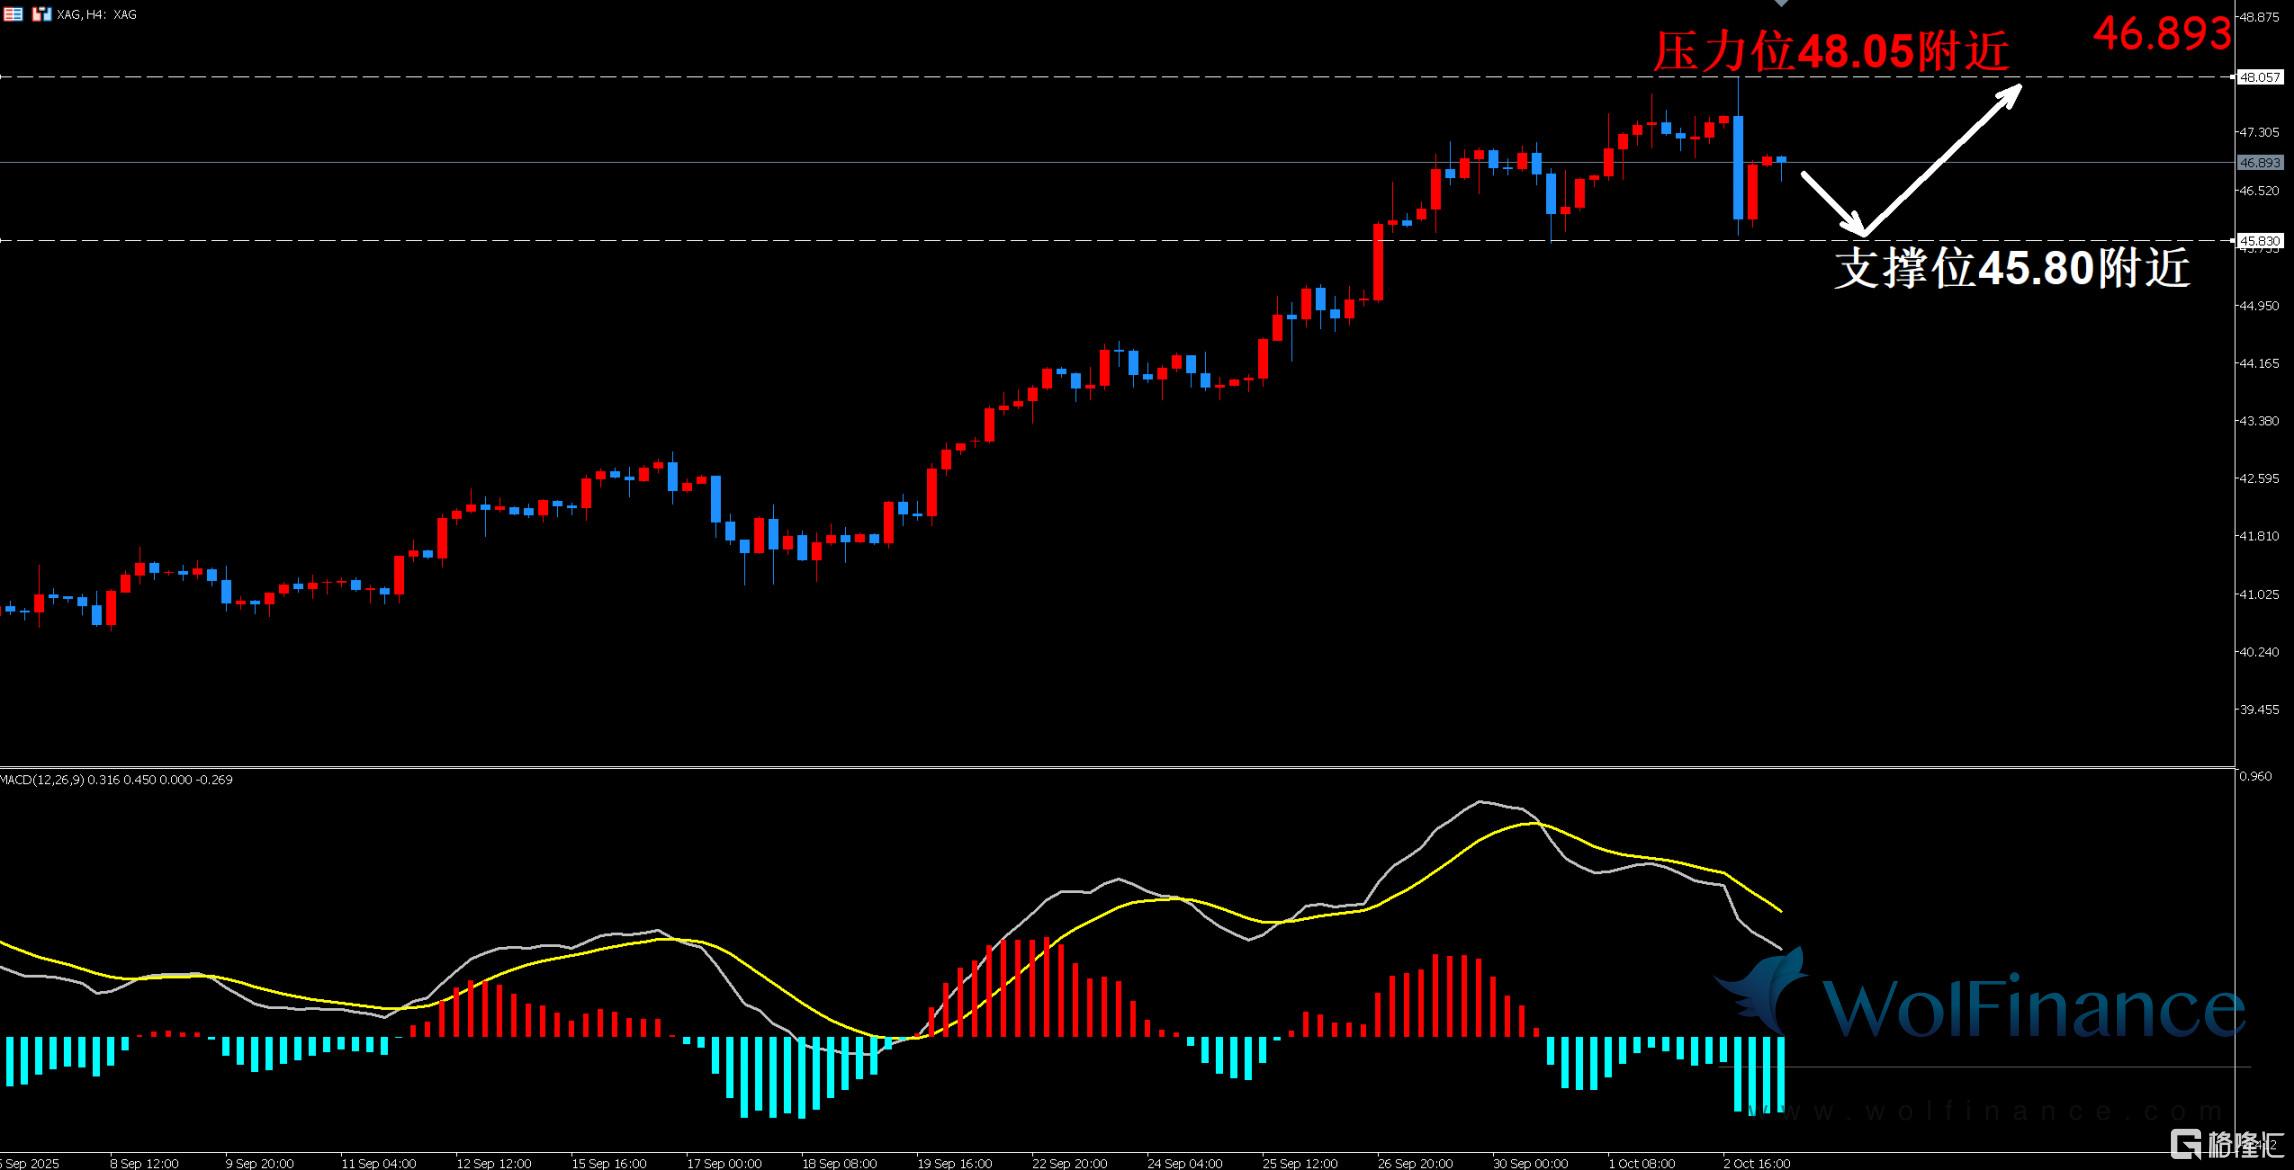Viewport: 2294px width, 1170px height.
Task: Click the 45.830 support price tag
Action: (2260, 241)
